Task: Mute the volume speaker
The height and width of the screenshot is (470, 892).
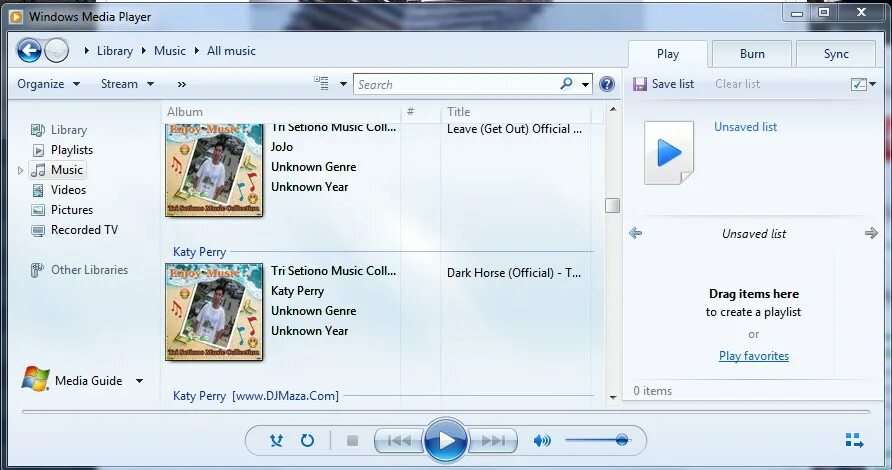Action: [542, 440]
